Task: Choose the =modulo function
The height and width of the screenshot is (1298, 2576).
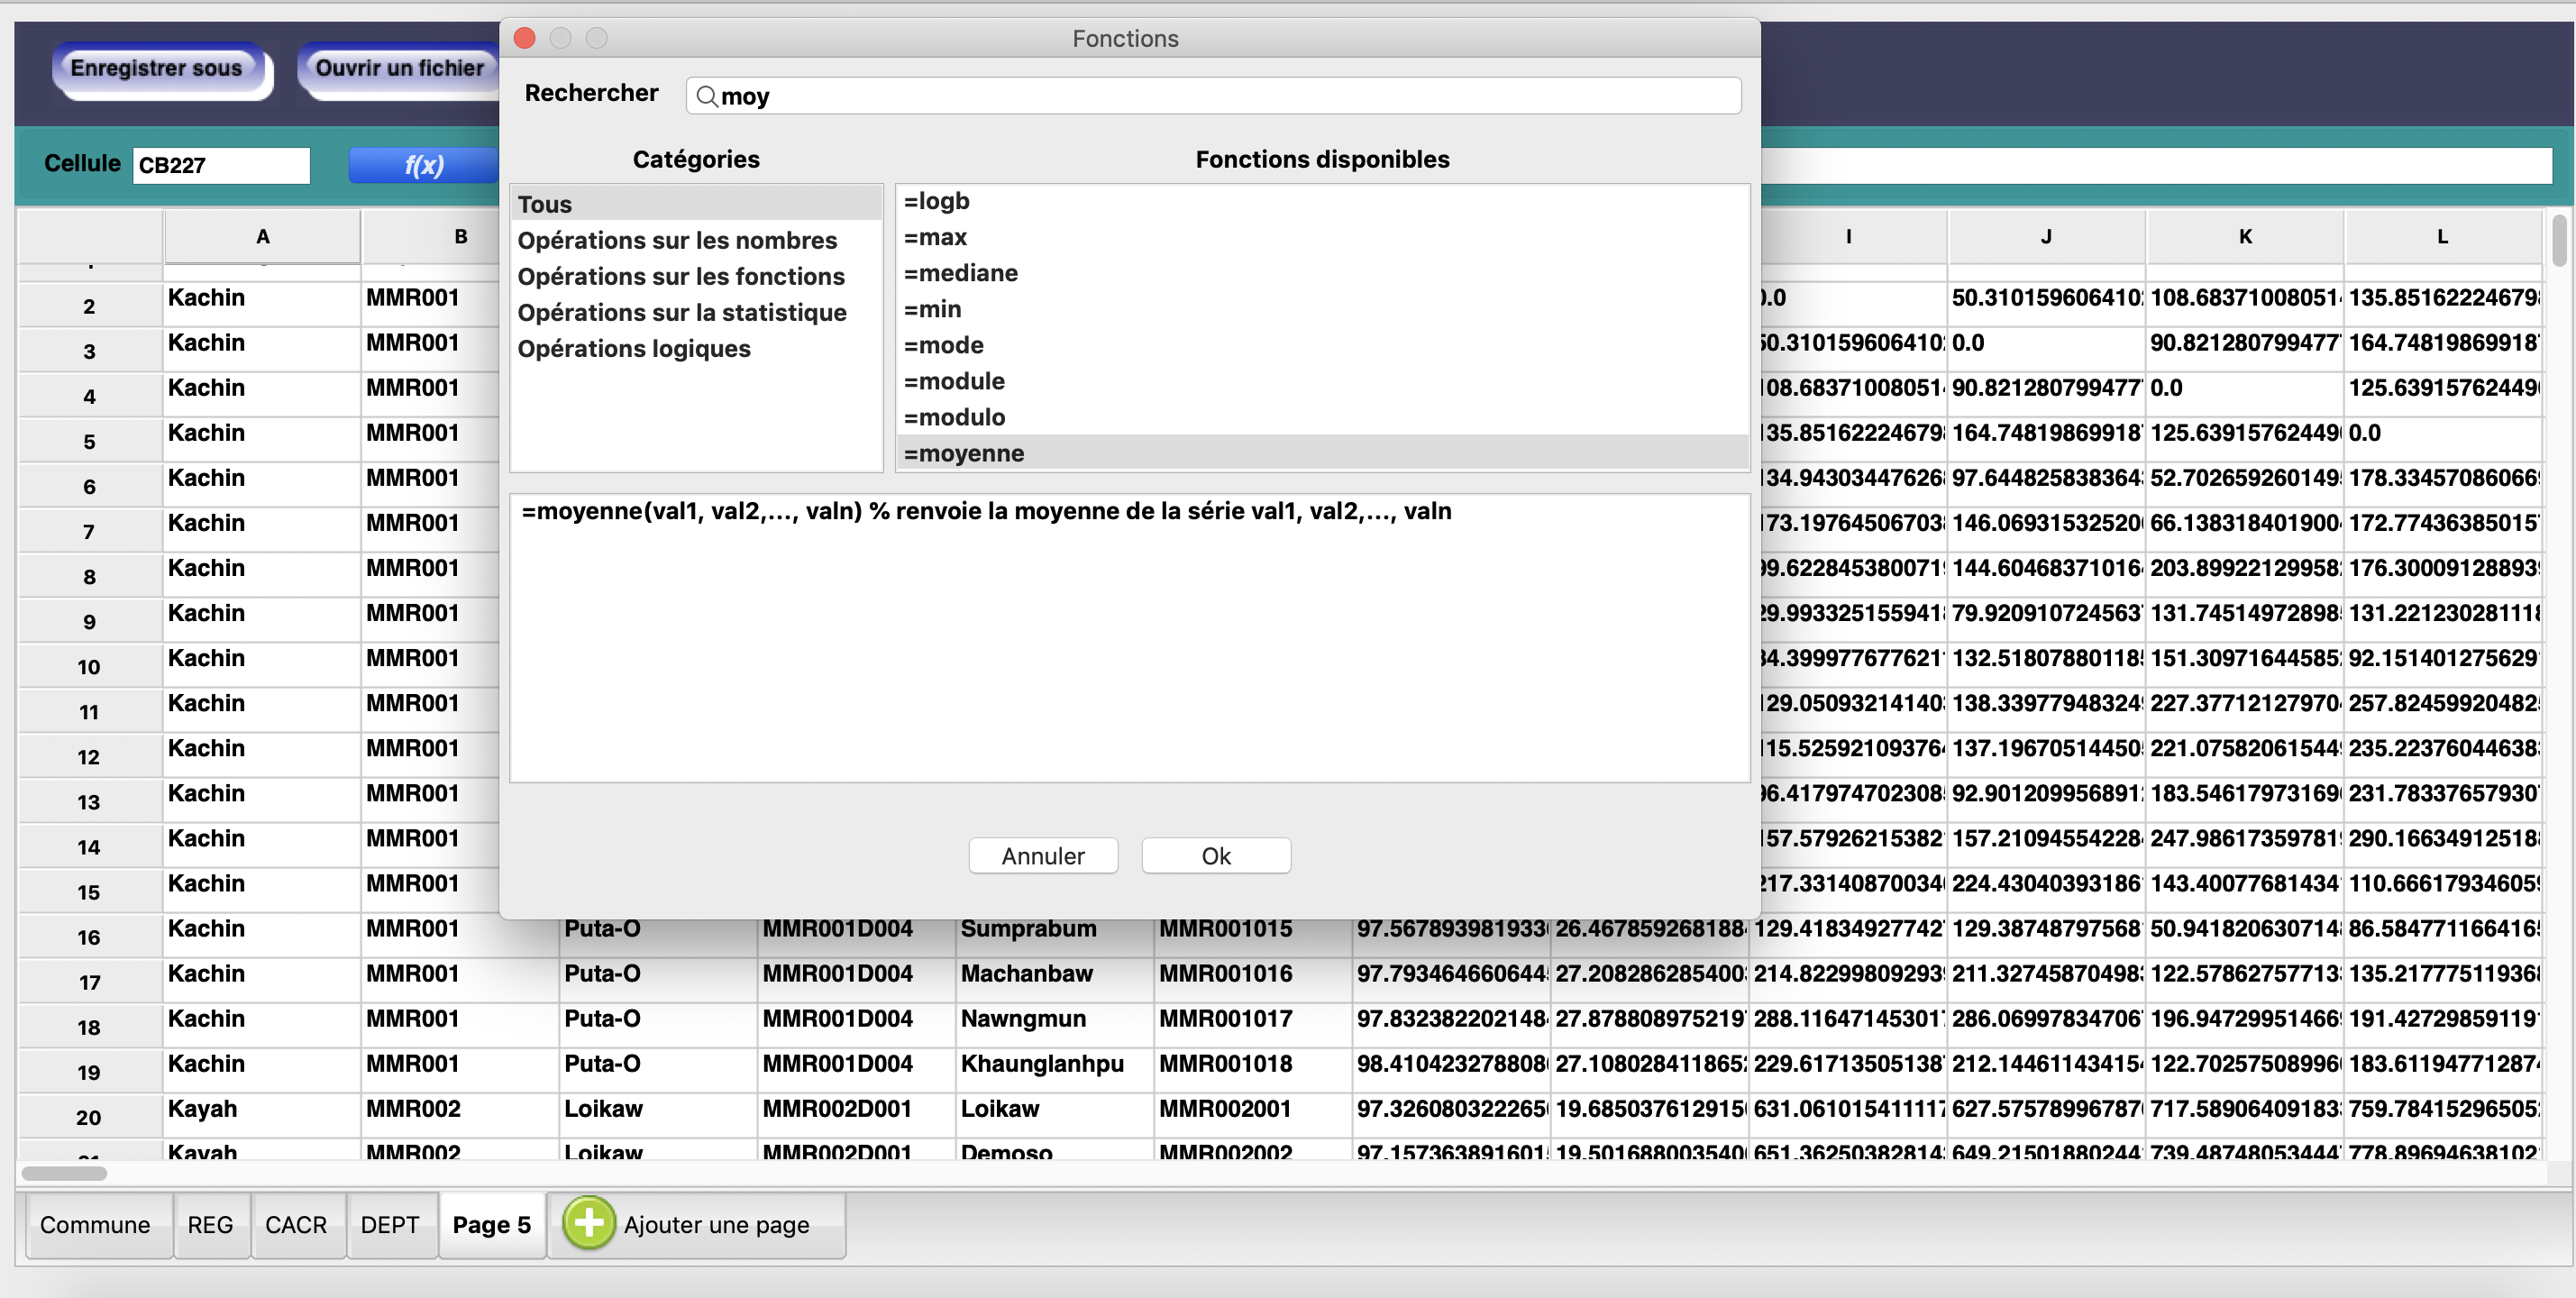Action: pos(1322,417)
